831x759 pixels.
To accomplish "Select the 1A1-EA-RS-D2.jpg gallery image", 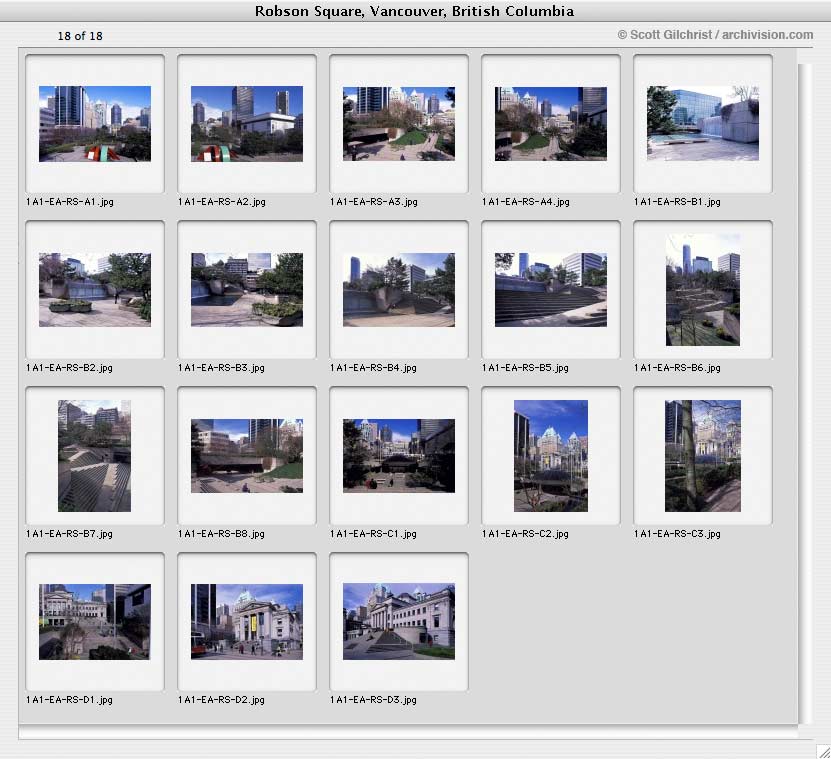I will click(x=247, y=622).
